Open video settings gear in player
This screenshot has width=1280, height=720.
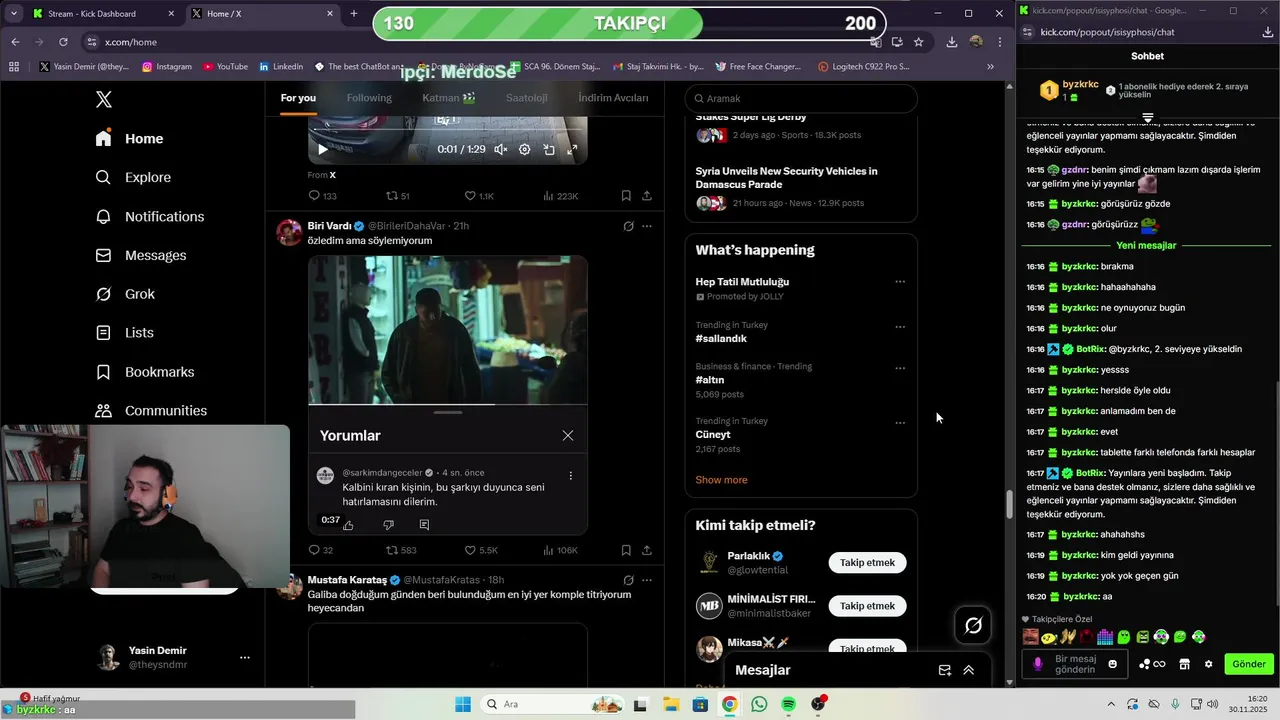click(524, 149)
